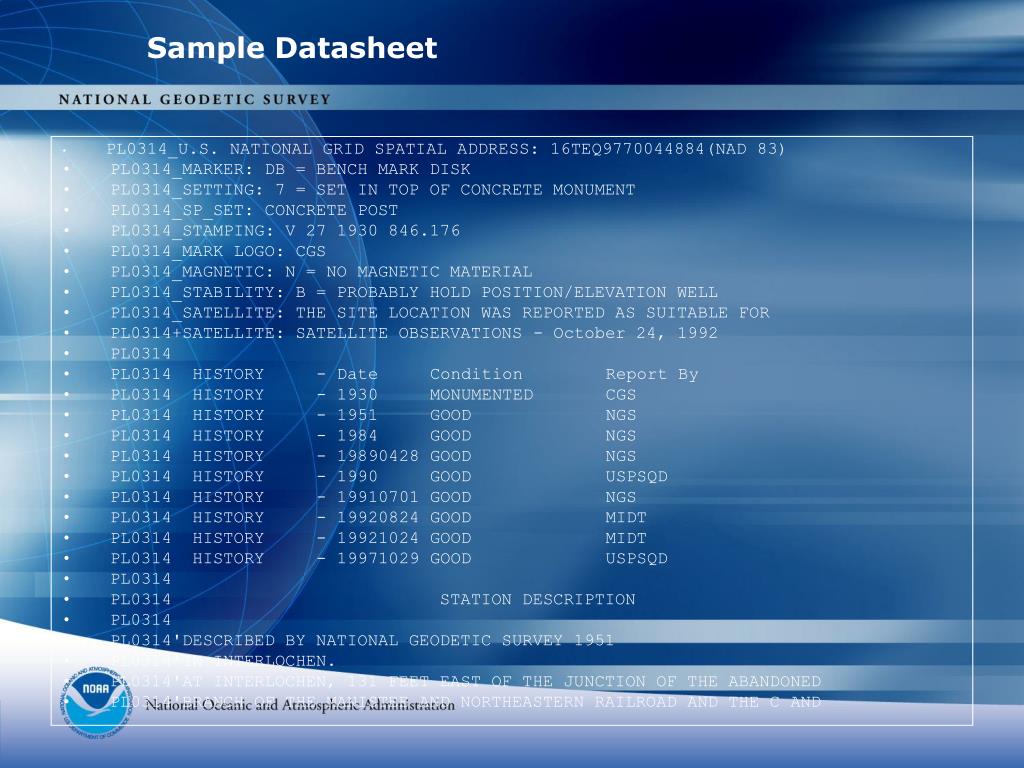Screen dimensions: 1024x768
Task: Click the National Geodetic Survey header text
Action: pyautogui.click(x=195, y=100)
